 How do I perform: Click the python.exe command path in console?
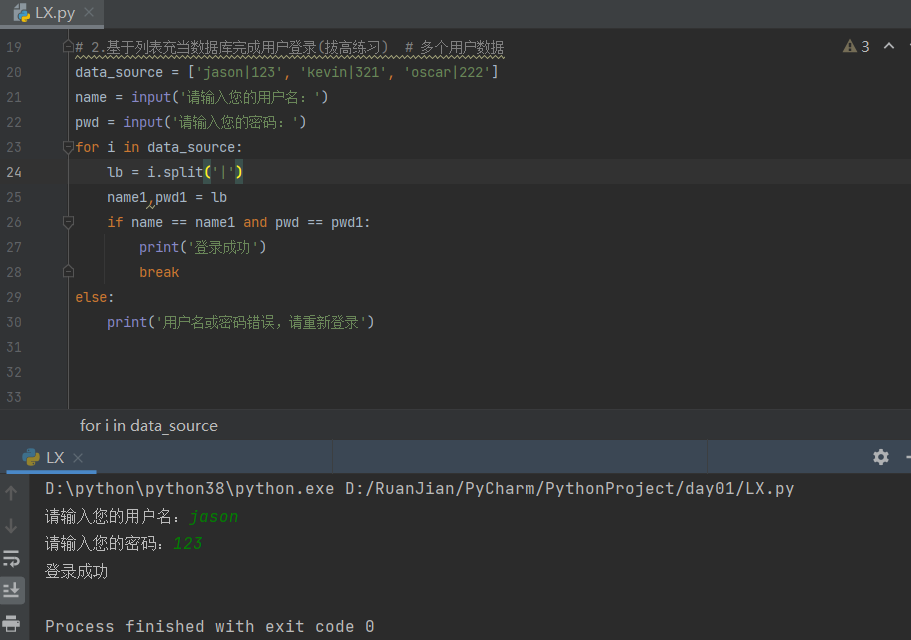coord(190,488)
